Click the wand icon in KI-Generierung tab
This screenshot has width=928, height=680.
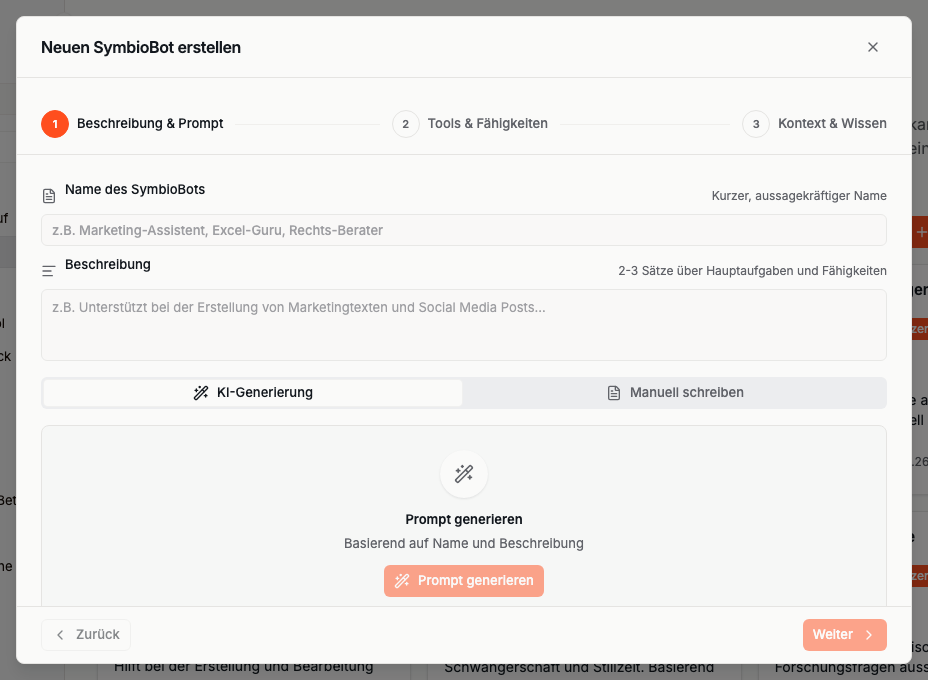201,393
